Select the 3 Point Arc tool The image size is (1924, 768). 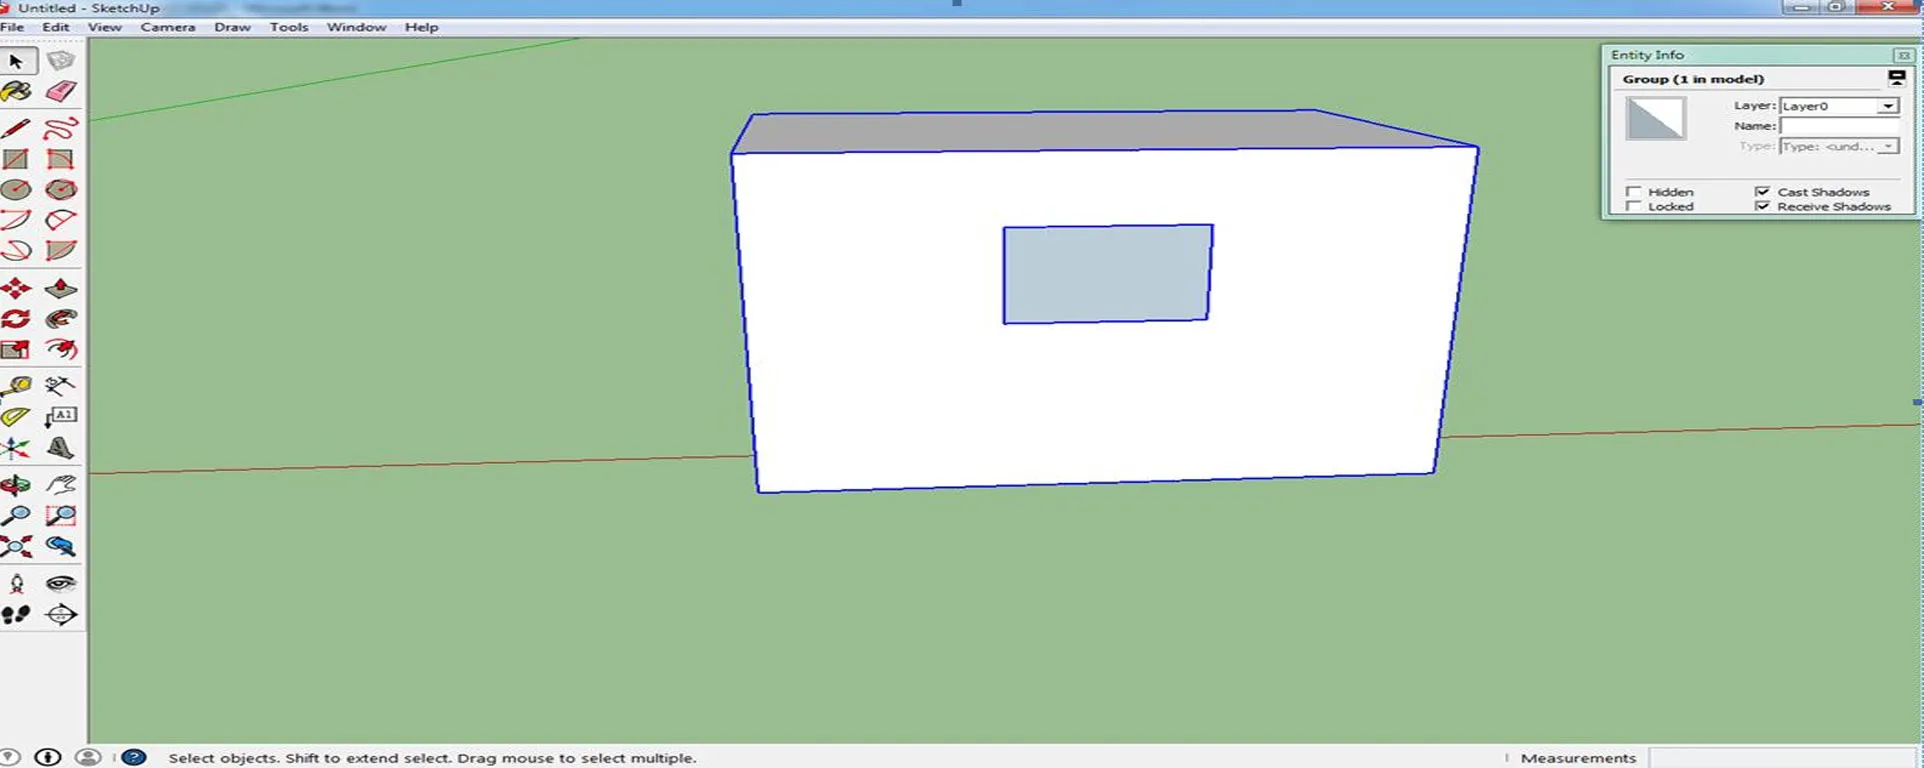tap(17, 250)
